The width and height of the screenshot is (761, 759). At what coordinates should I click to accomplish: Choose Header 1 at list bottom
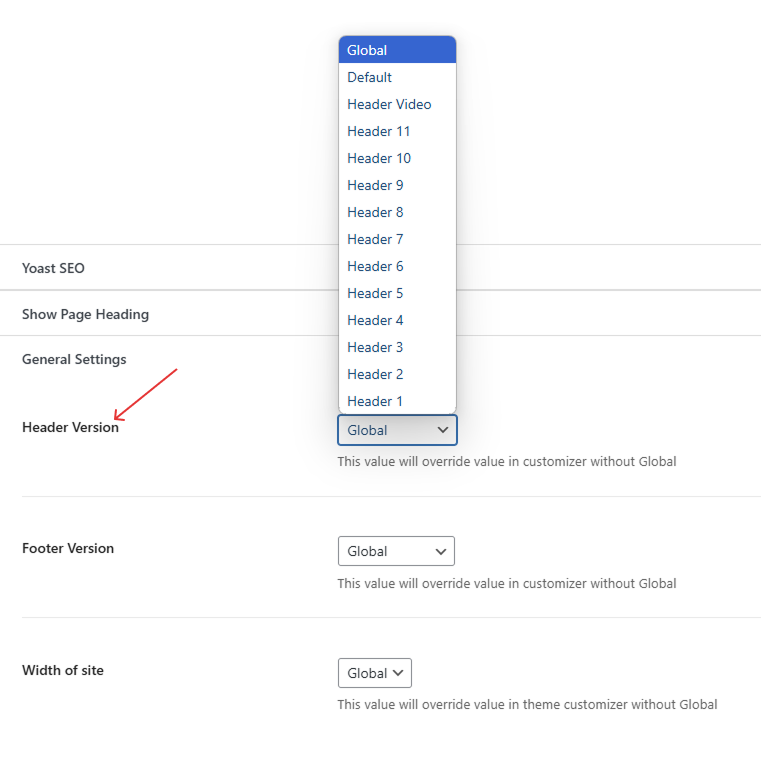pos(396,401)
